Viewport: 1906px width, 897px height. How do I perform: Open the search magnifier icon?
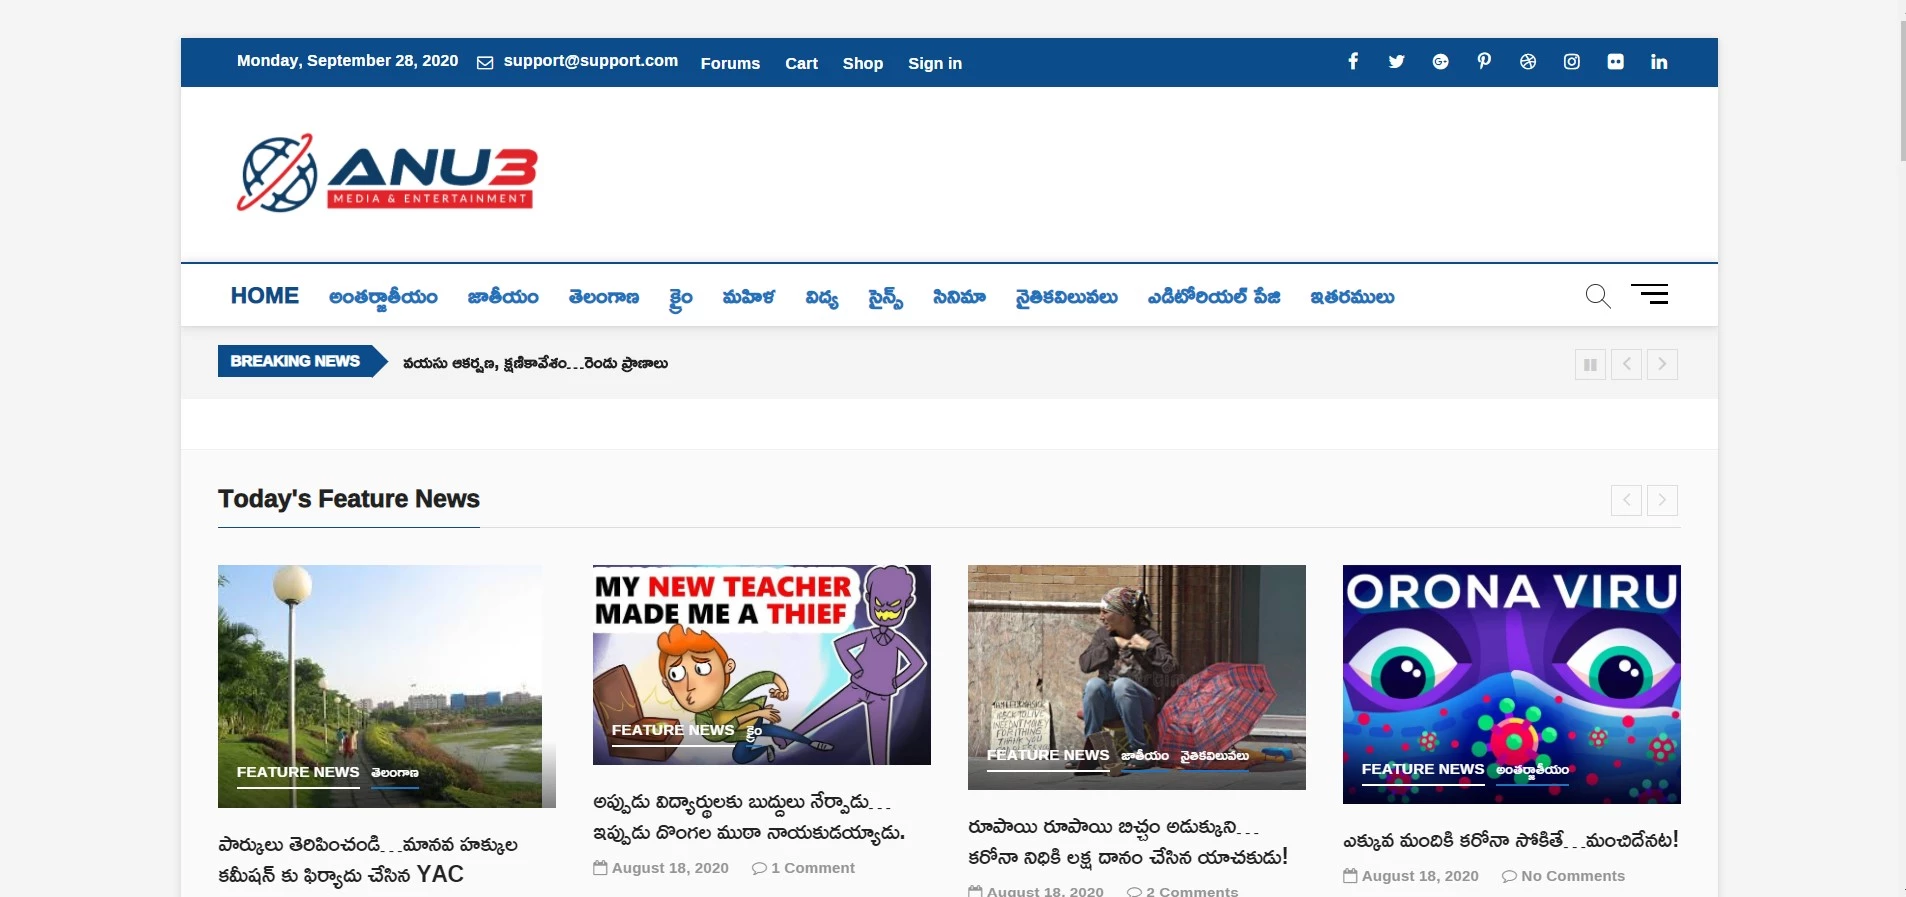click(x=1598, y=296)
